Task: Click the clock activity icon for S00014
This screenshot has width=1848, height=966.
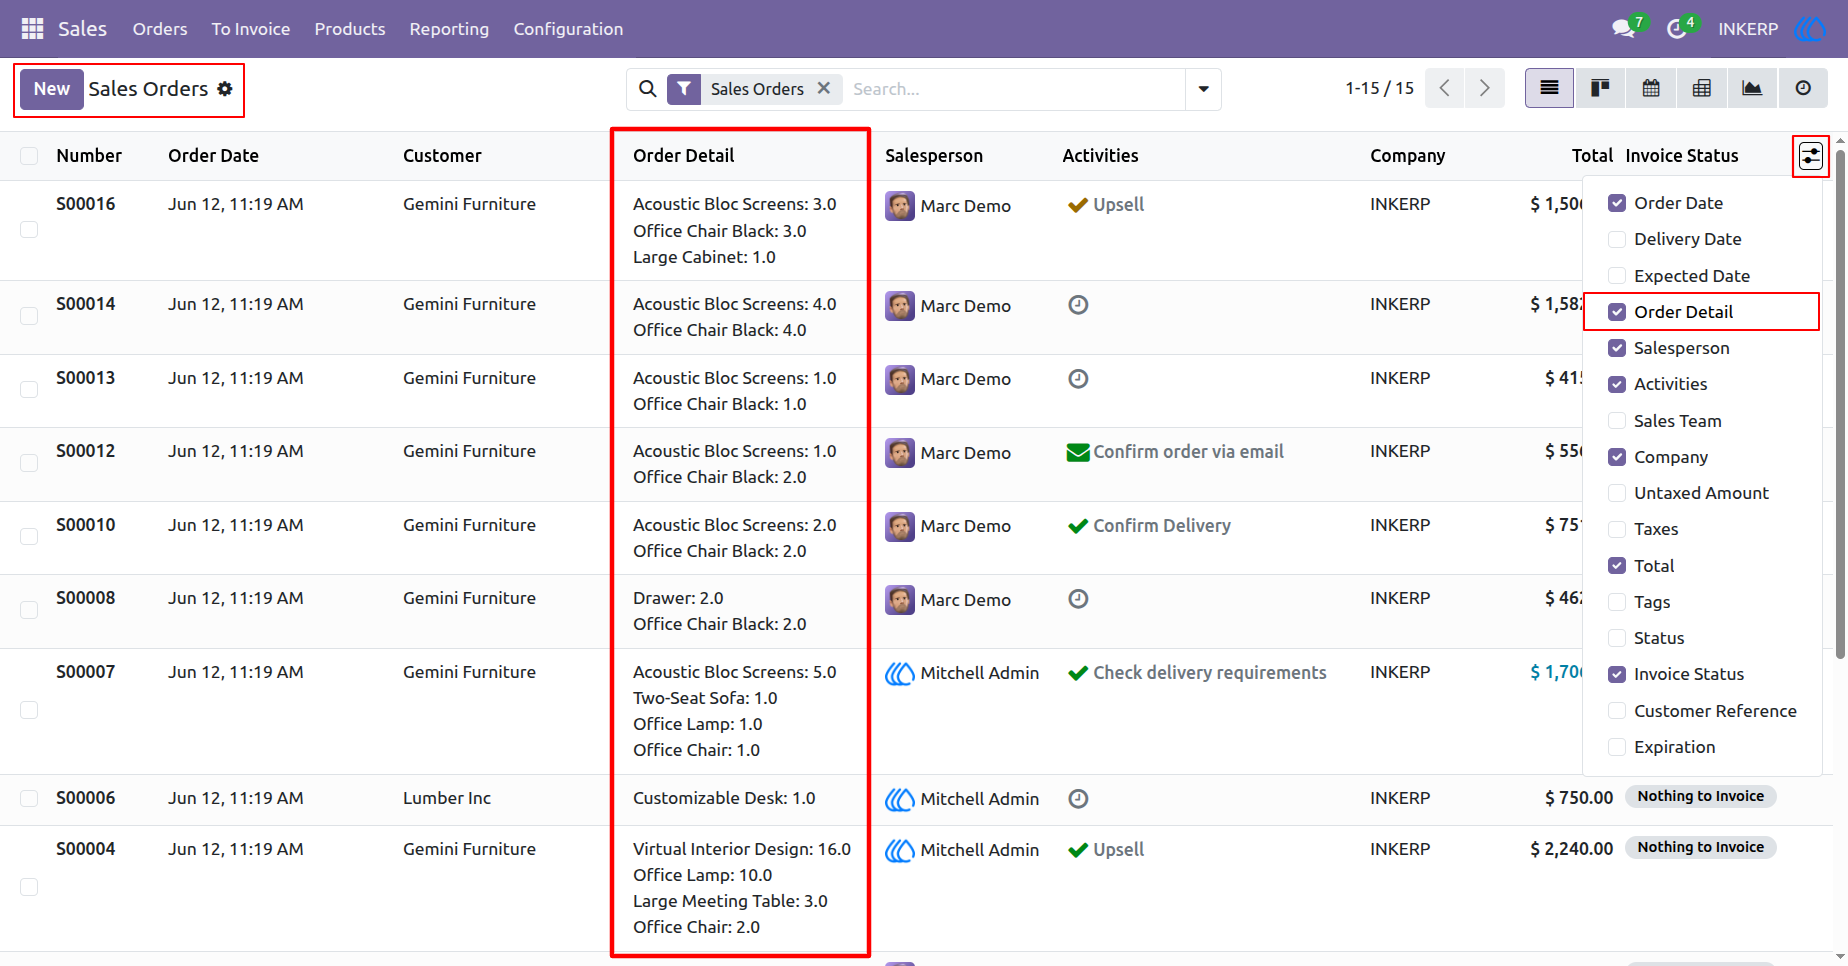Action: coord(1078,305)
